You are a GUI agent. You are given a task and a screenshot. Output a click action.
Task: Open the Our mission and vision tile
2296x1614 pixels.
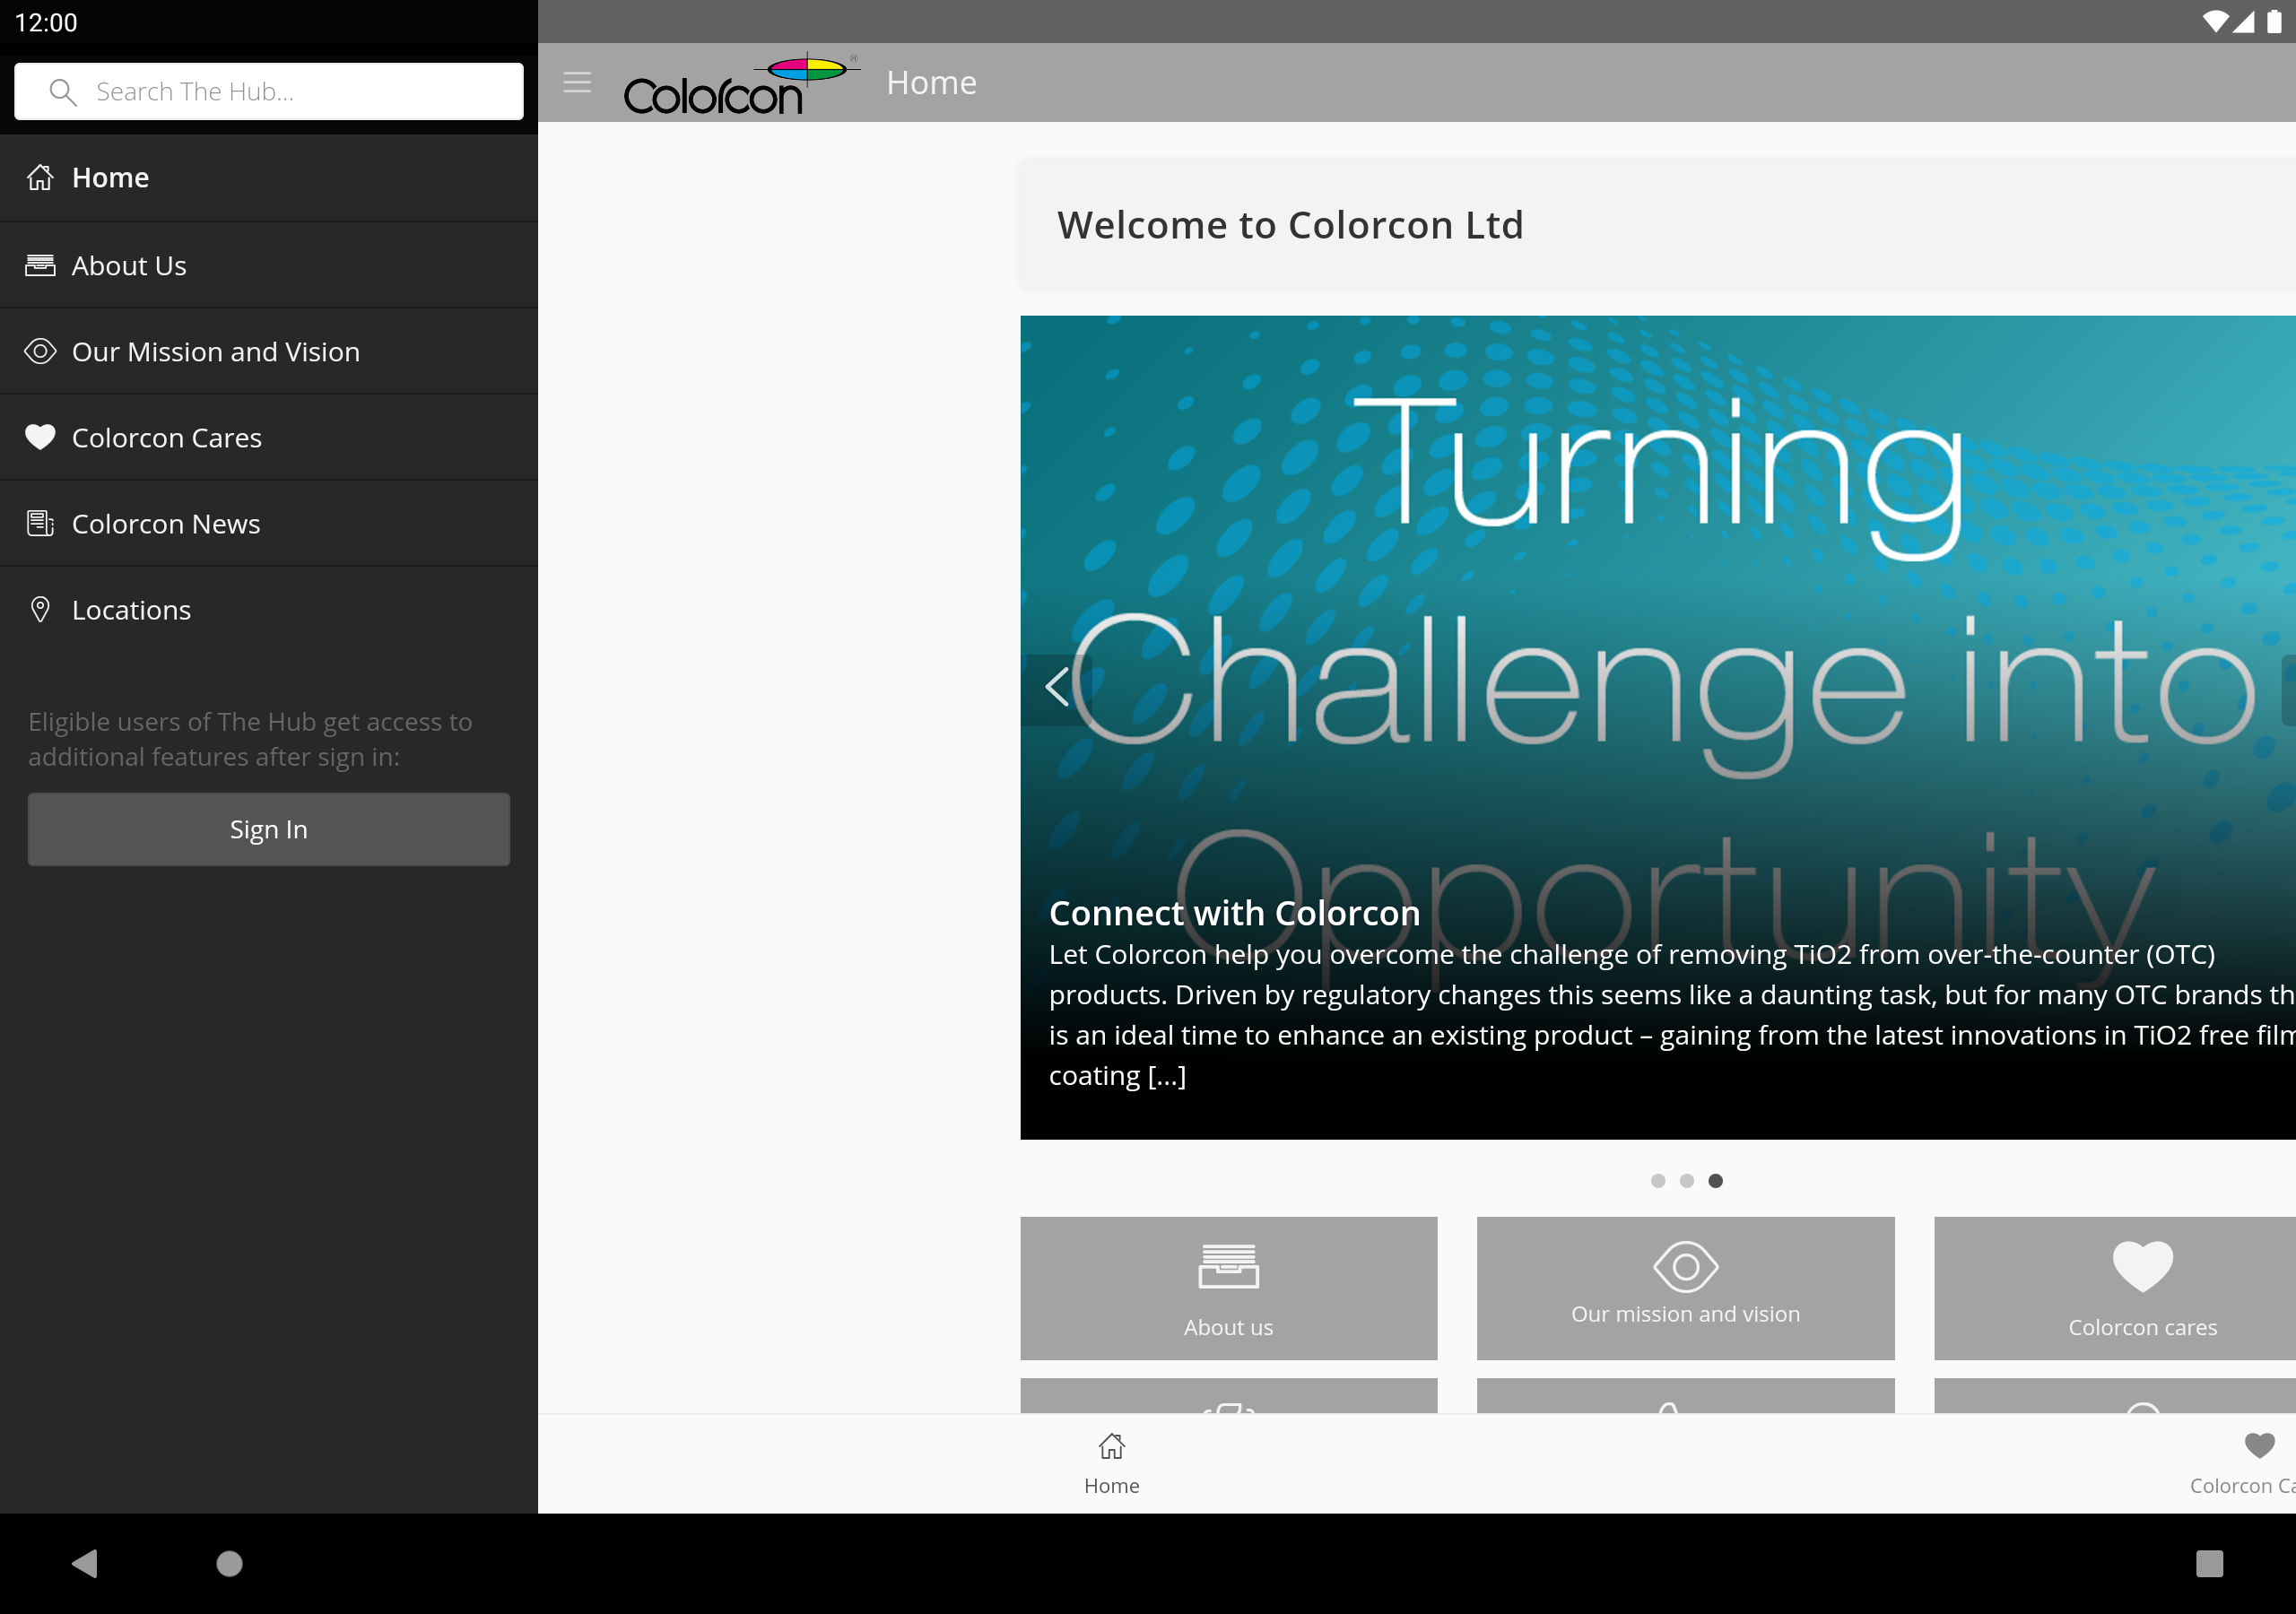pyautogui.click(x=1685, y=1288)
